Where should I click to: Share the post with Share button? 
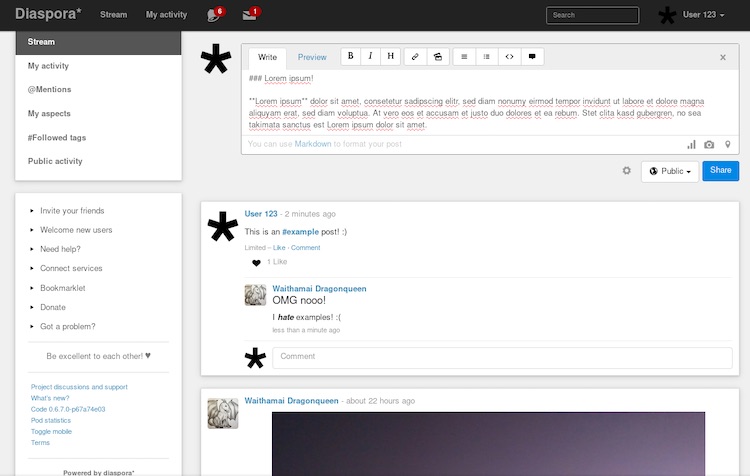(x=720, y=171)
